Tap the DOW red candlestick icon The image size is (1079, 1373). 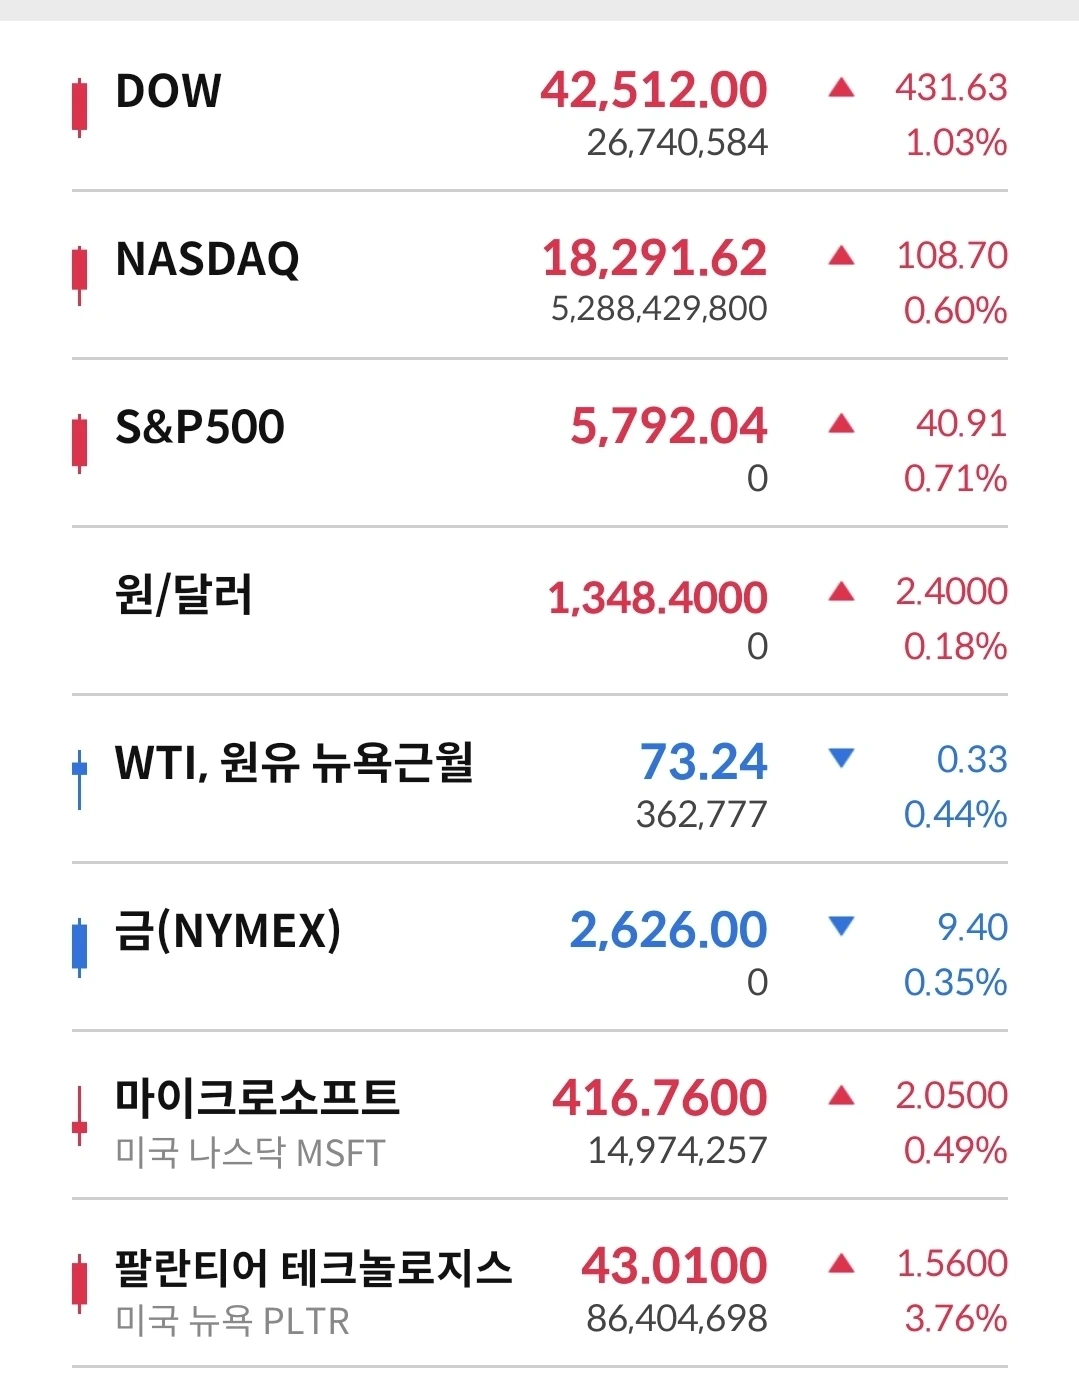(x=79, y=108)
